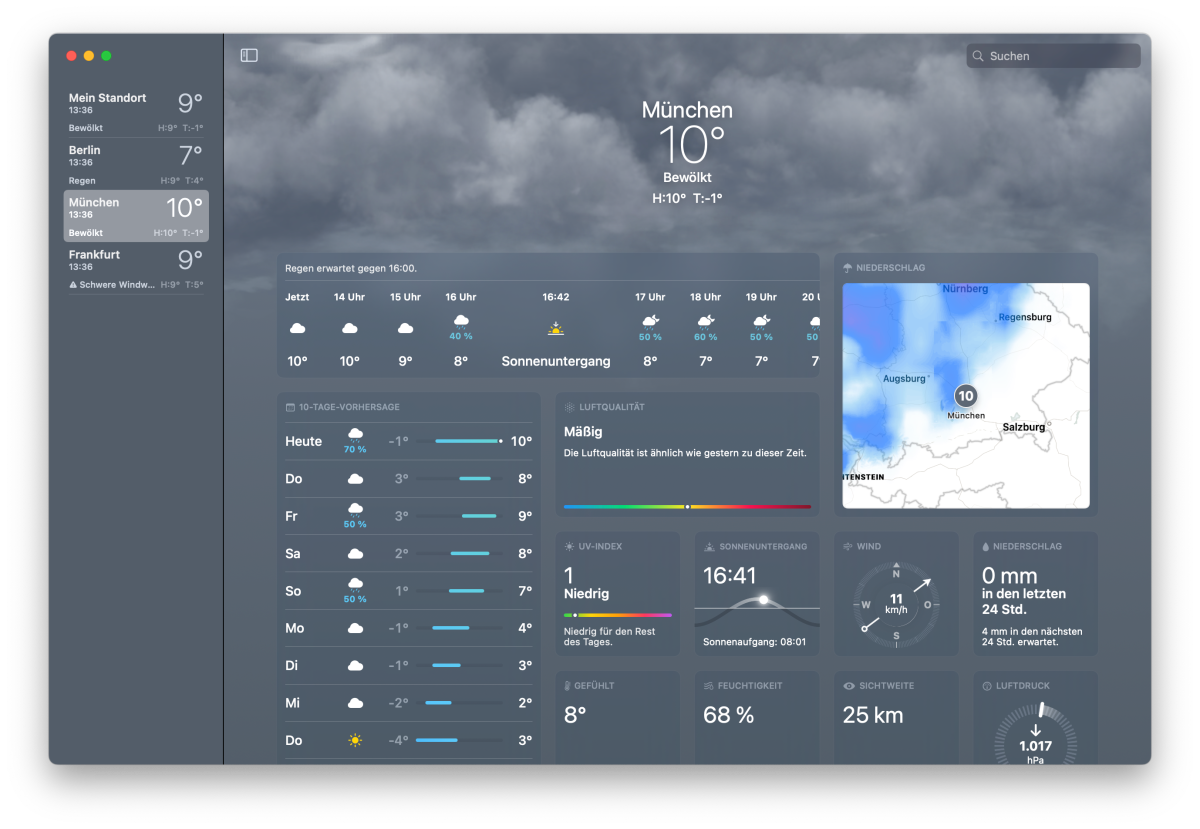Click the sunset icon at 16:42
1200x829 pixels.
[556, 328]
